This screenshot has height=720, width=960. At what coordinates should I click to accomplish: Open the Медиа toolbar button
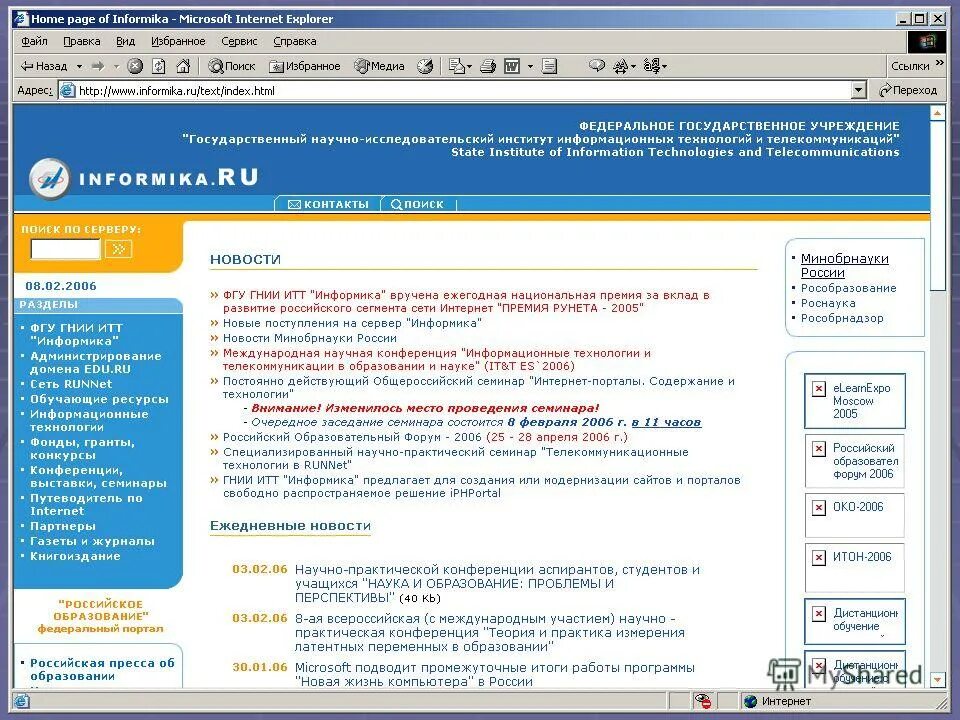click(380, 66)
